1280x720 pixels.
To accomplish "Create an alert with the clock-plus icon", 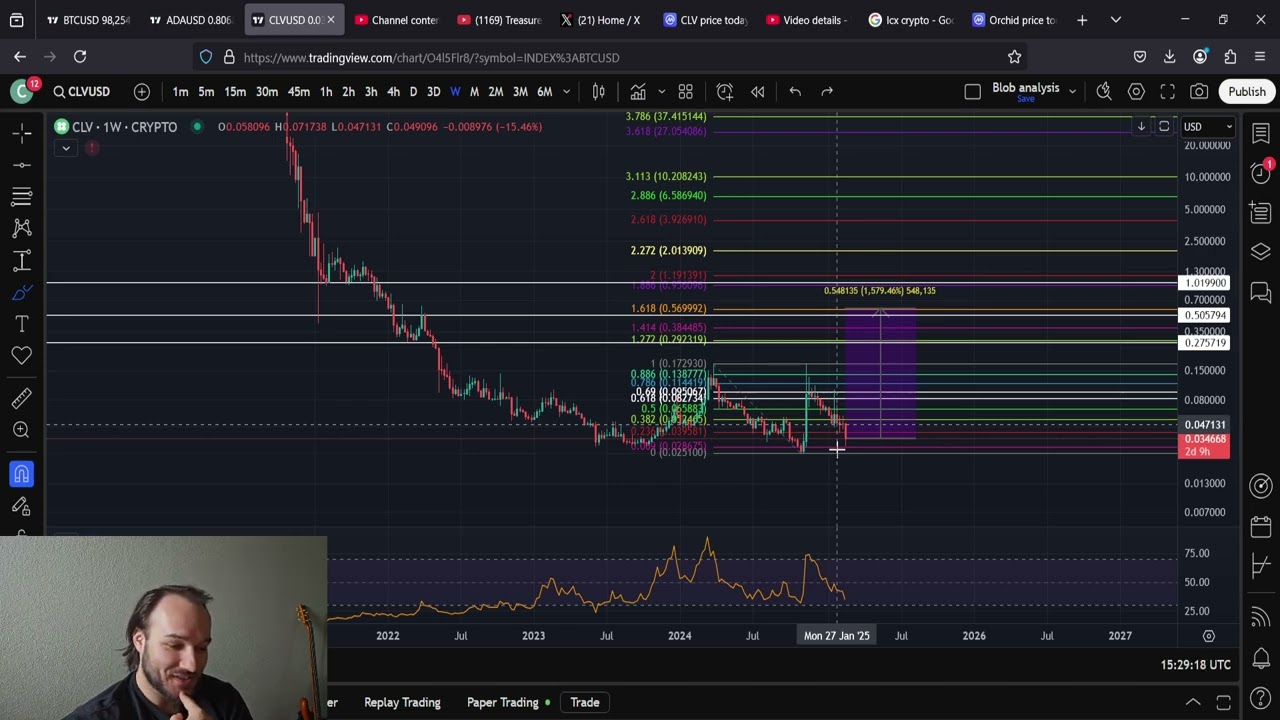I will click(725, 92).
